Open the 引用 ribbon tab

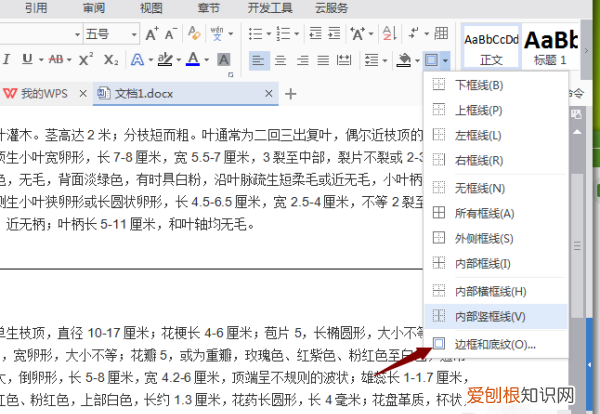click(x=36, y=8)
